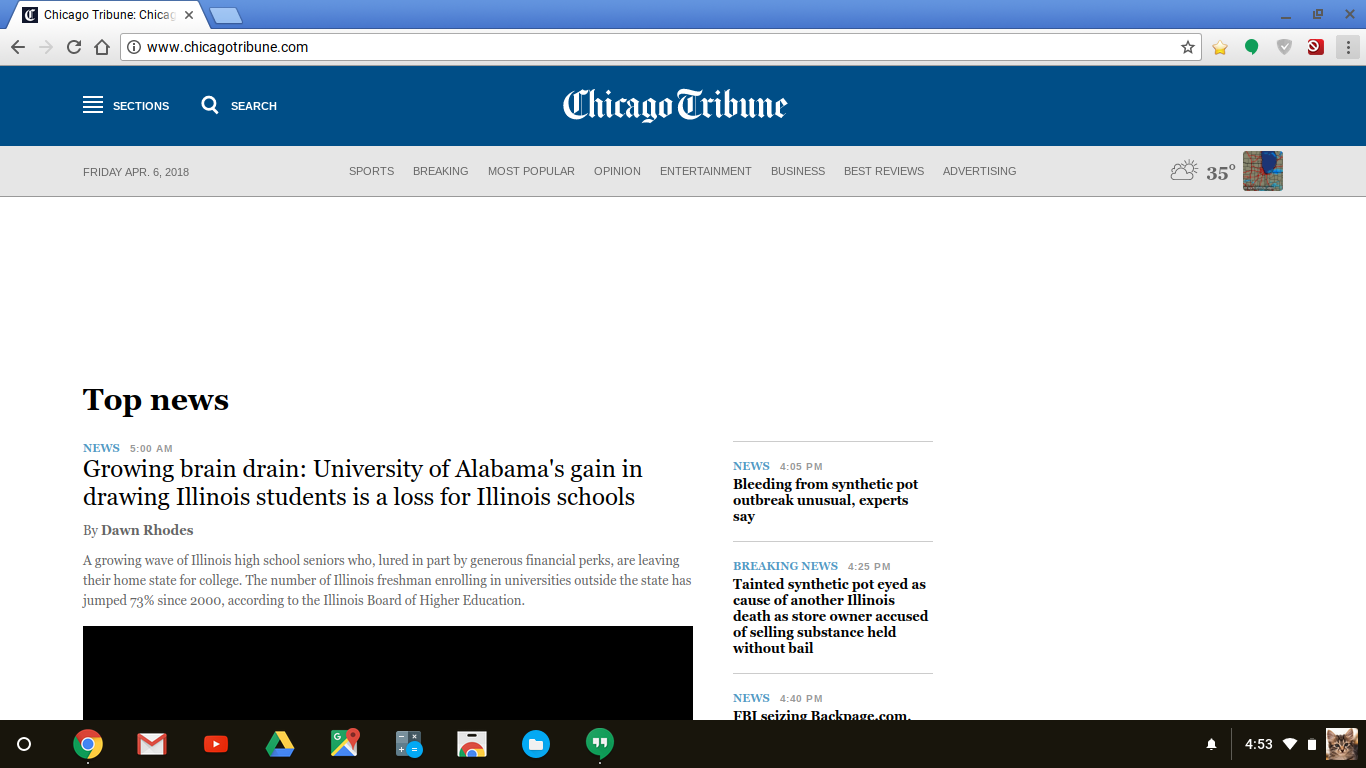Click the browser Back arrow
This screenshot has width=1366, height=768.
[18, 47]
